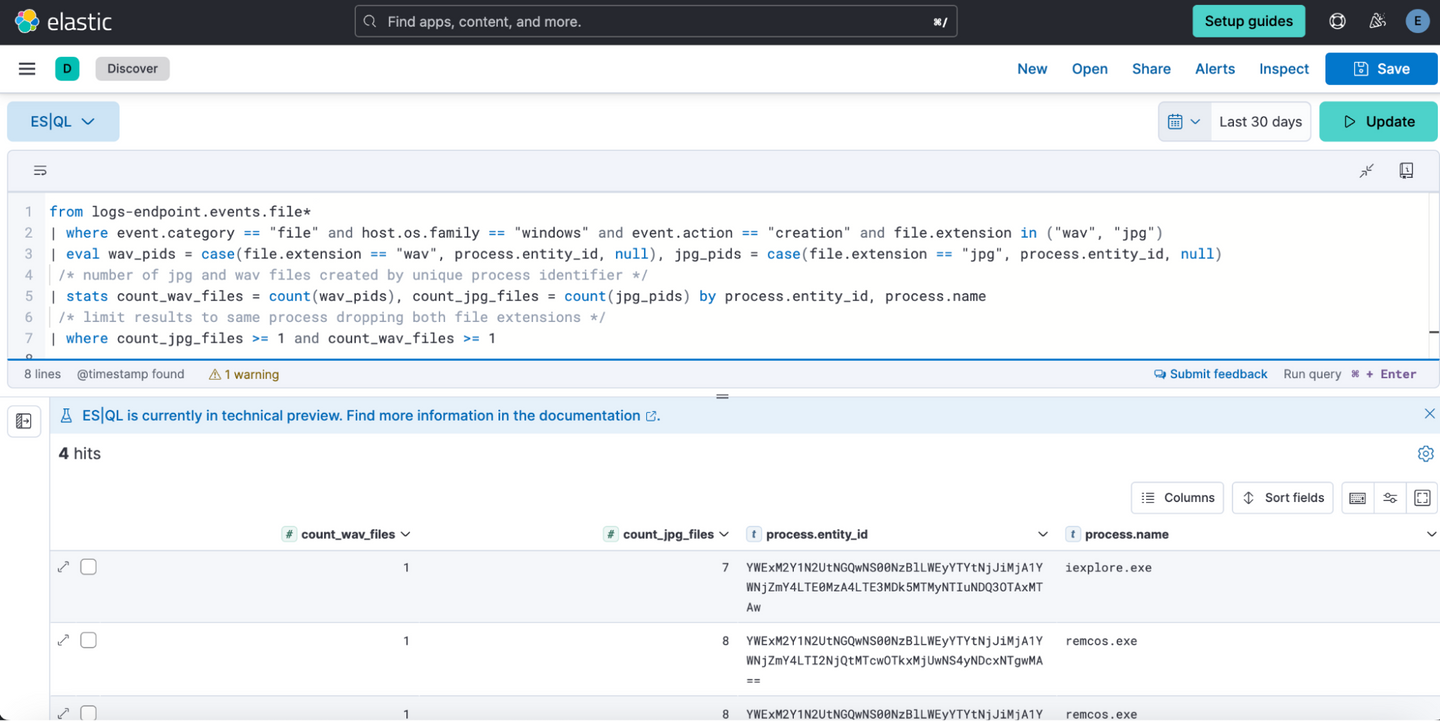Expand count_wav_files column header menu
The height and width of the screenshot is (721, 1440).
[405, 535]
